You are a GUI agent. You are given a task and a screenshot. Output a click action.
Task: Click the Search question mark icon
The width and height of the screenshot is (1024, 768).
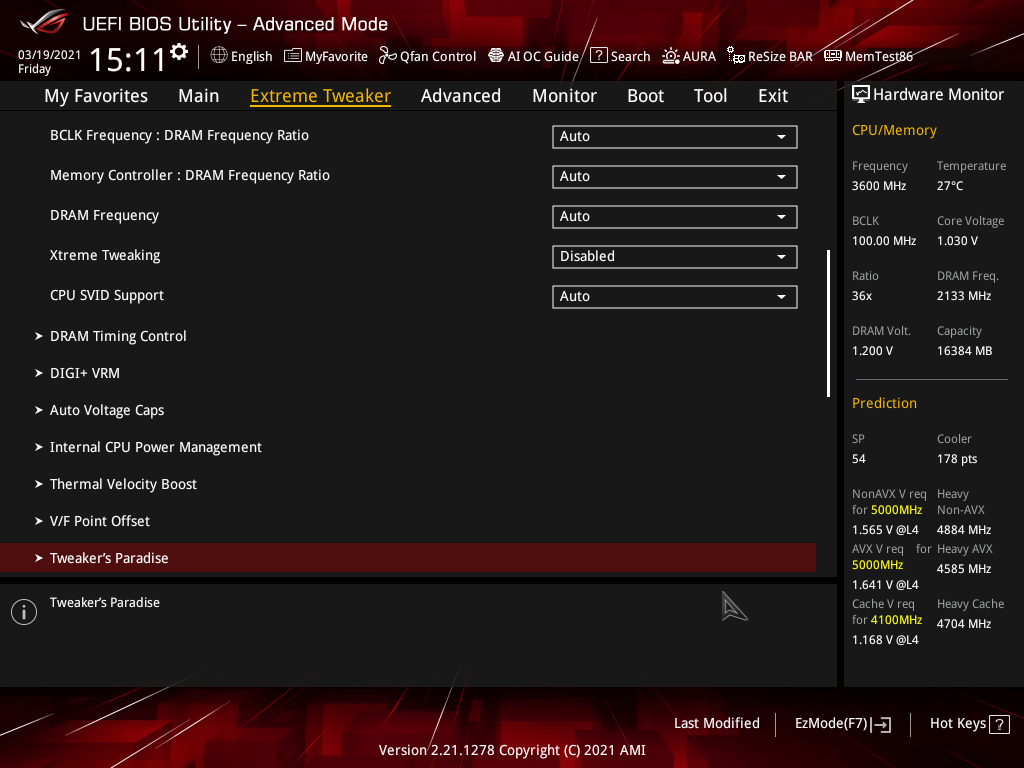point(599,56)
